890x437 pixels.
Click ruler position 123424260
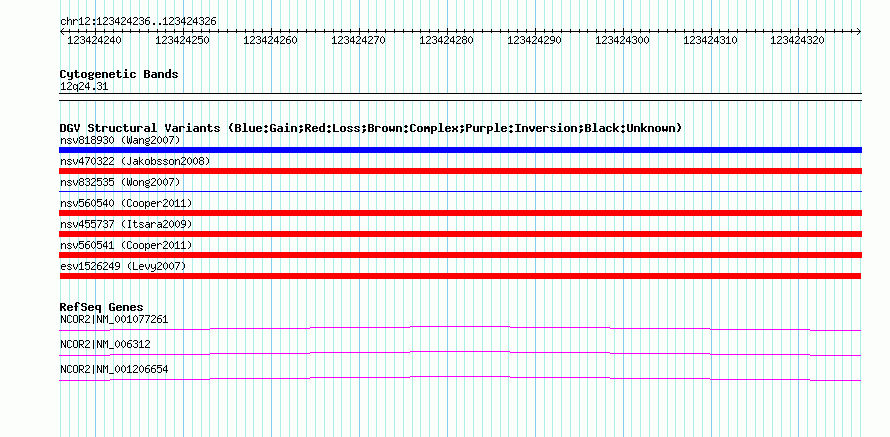coord(270,40)
